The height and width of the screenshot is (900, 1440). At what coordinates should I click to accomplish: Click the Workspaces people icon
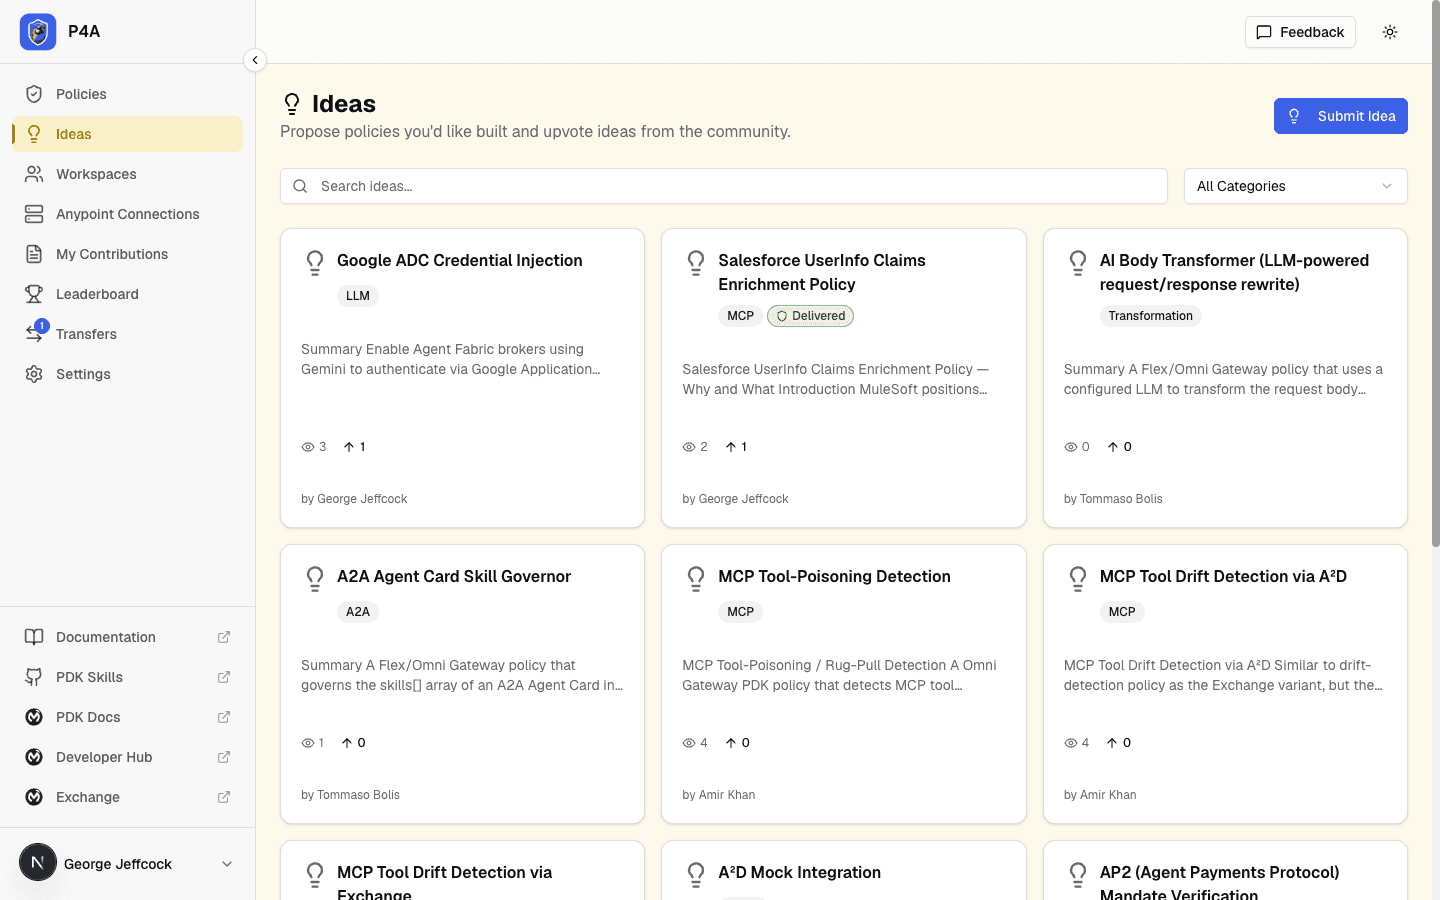point(34,174)
